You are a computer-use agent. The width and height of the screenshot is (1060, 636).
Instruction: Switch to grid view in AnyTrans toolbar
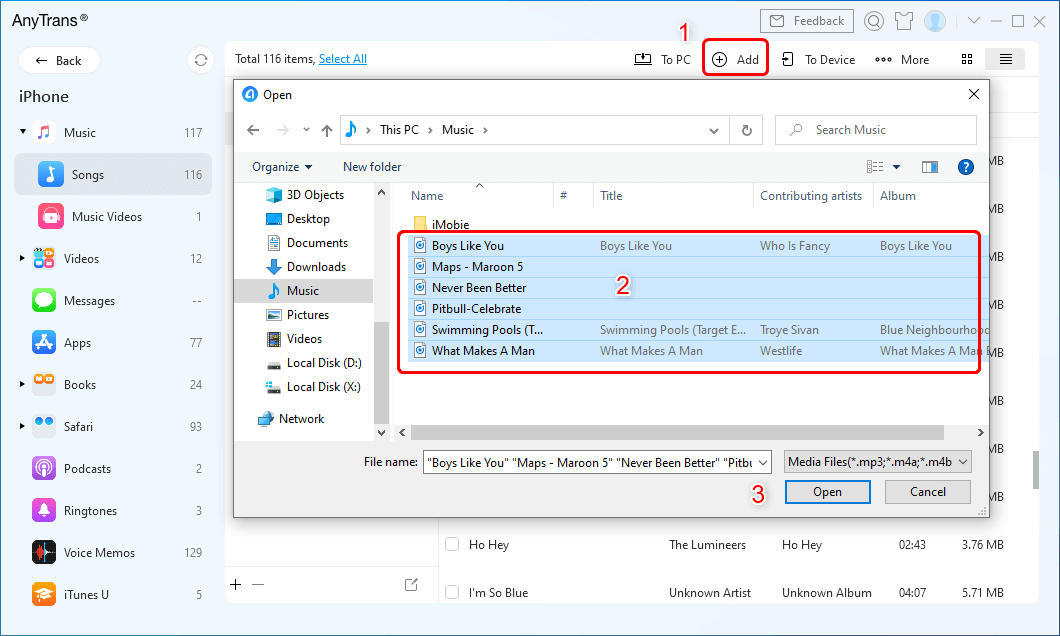point(967,60)
